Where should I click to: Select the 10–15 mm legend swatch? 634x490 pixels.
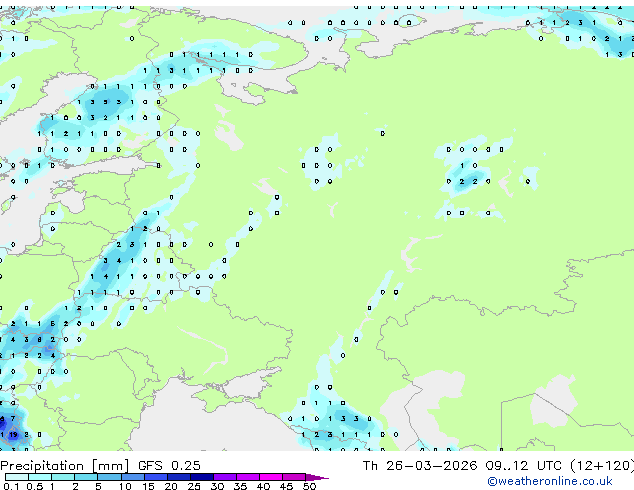[x=133, y=477]
